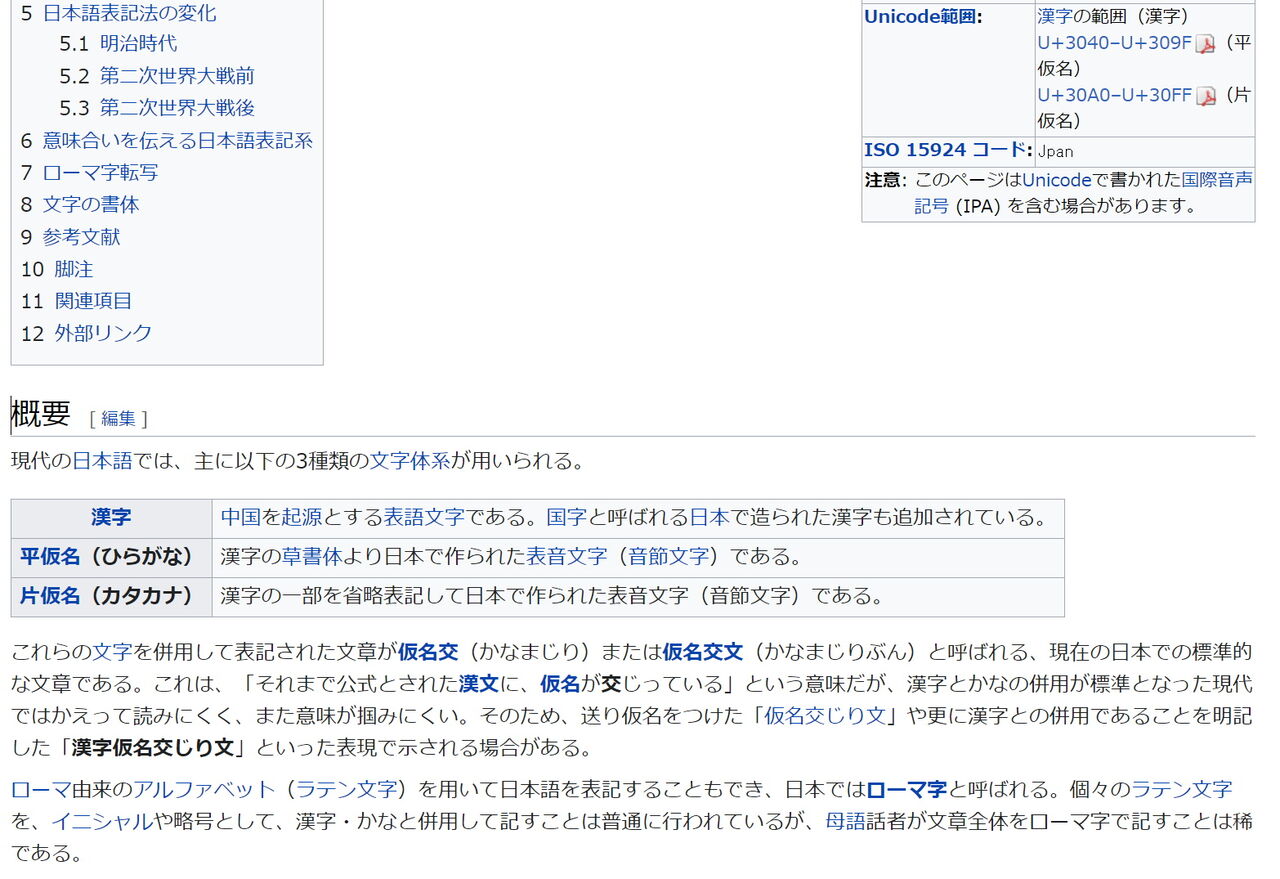The width and height of the screenshot is (1280, 879).
Task: Open the Unicode link in the 注意 note
Action: pos(1056,180)
